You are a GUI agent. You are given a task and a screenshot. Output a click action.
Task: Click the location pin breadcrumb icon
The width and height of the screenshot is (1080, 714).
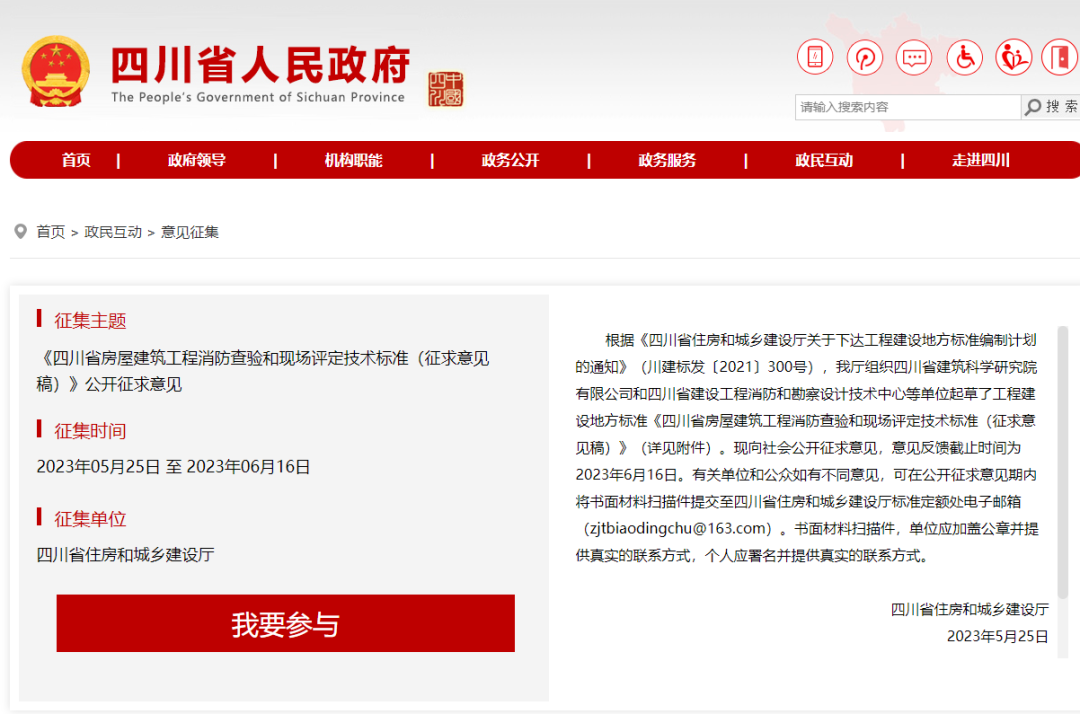pyautogui.click(x=21, y=232)
